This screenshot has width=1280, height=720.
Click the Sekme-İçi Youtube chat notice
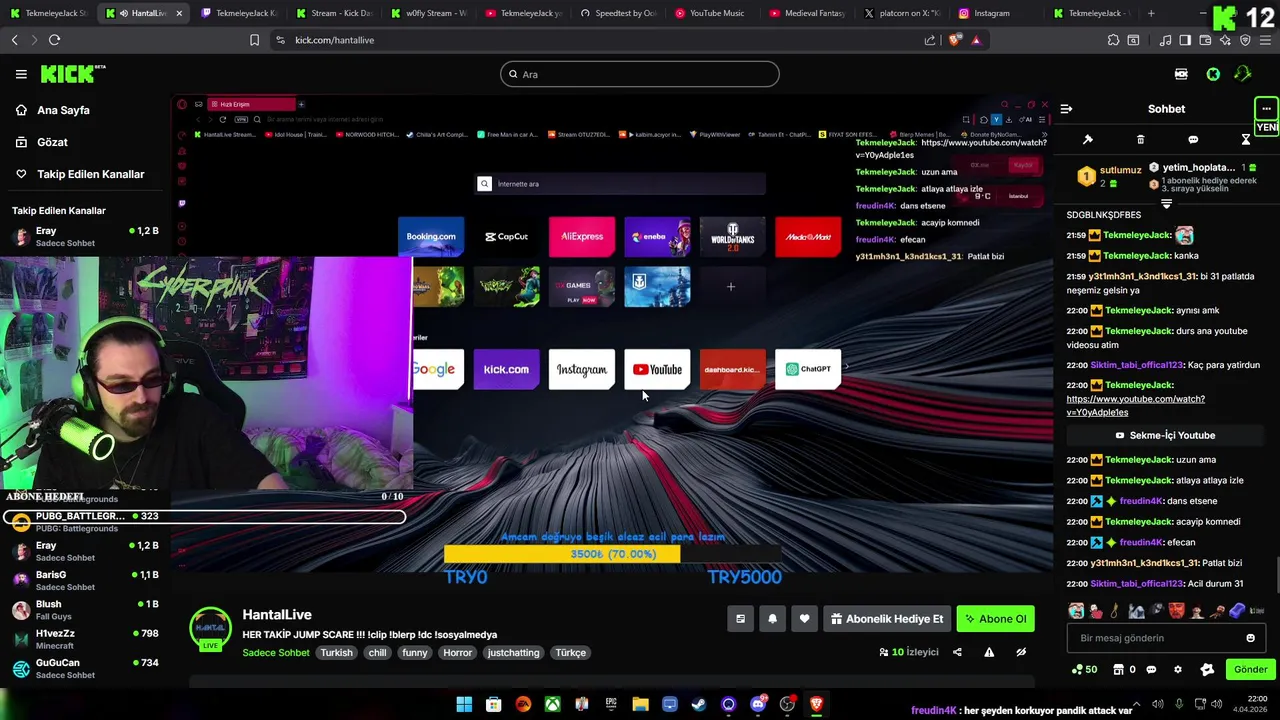(x=1165, y=435)
